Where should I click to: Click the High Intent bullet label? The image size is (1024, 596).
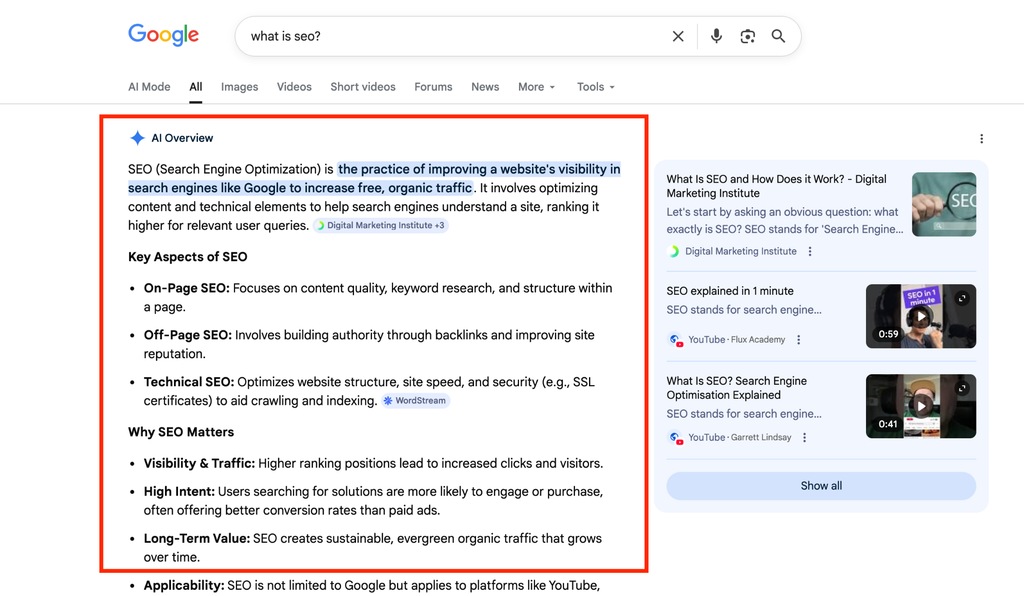click(x=179, y=492)
